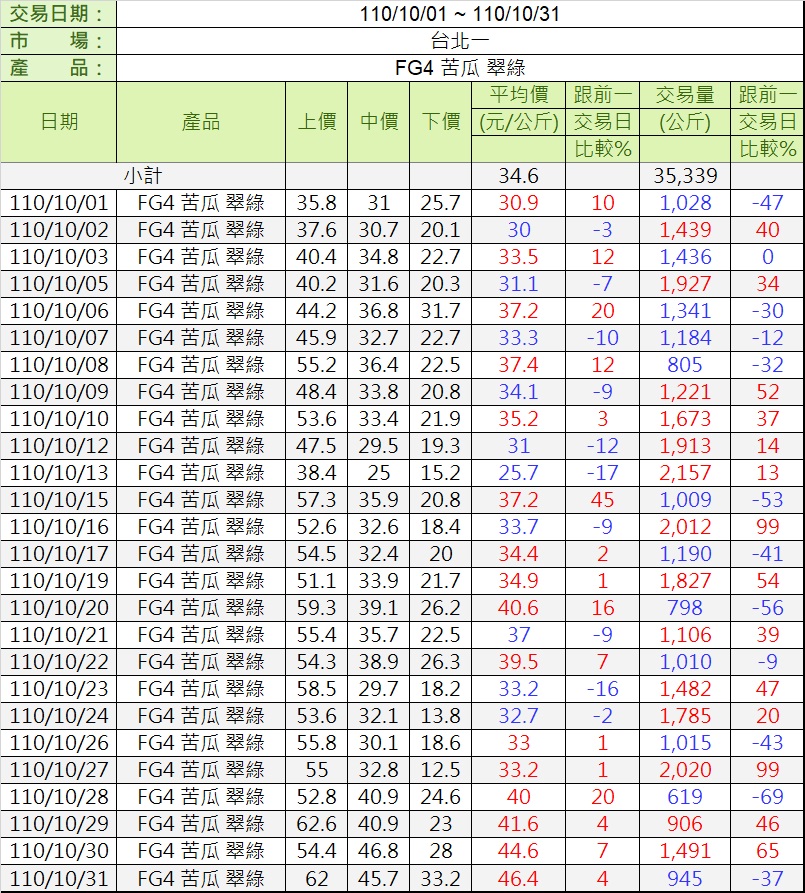Click the 交易量 (公斤) header
Screen dimensions: 805x893
point(684,109)
